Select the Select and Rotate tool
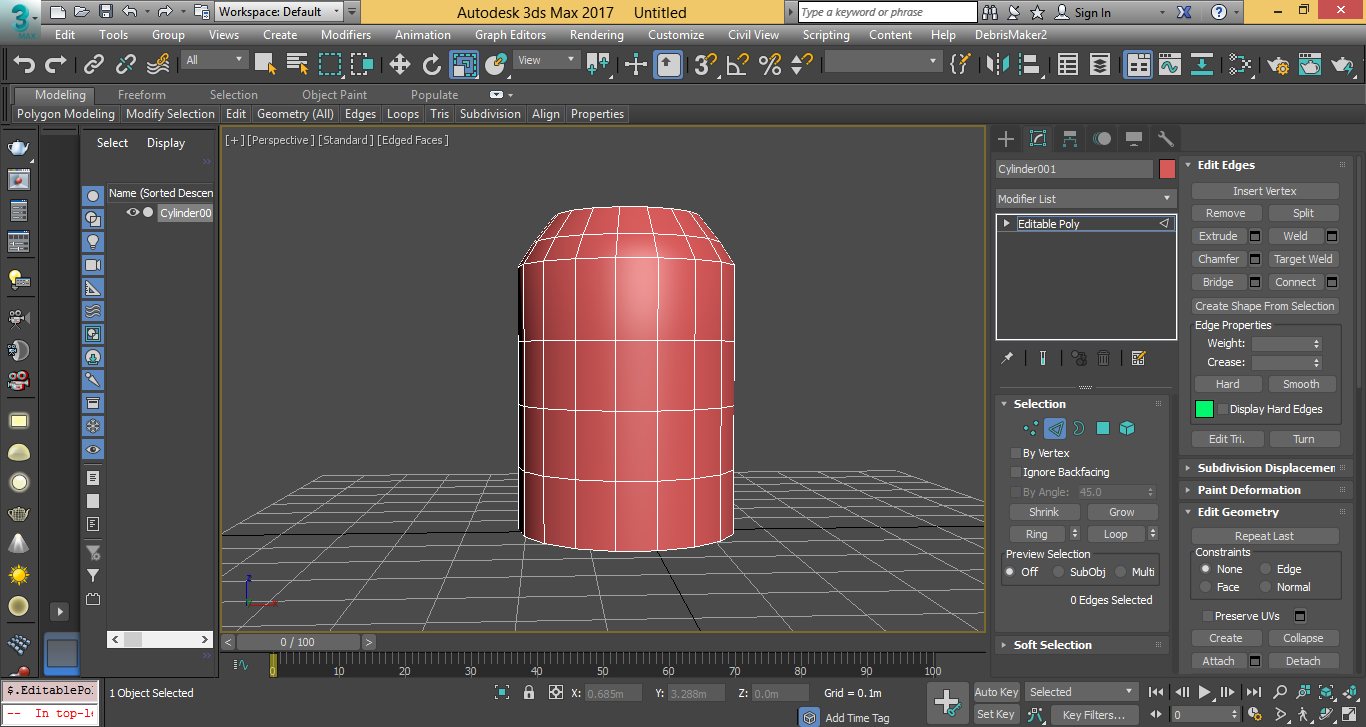The height and width of the screenshot is (727, 1366). pyautogui.click(x=432, y=64)
